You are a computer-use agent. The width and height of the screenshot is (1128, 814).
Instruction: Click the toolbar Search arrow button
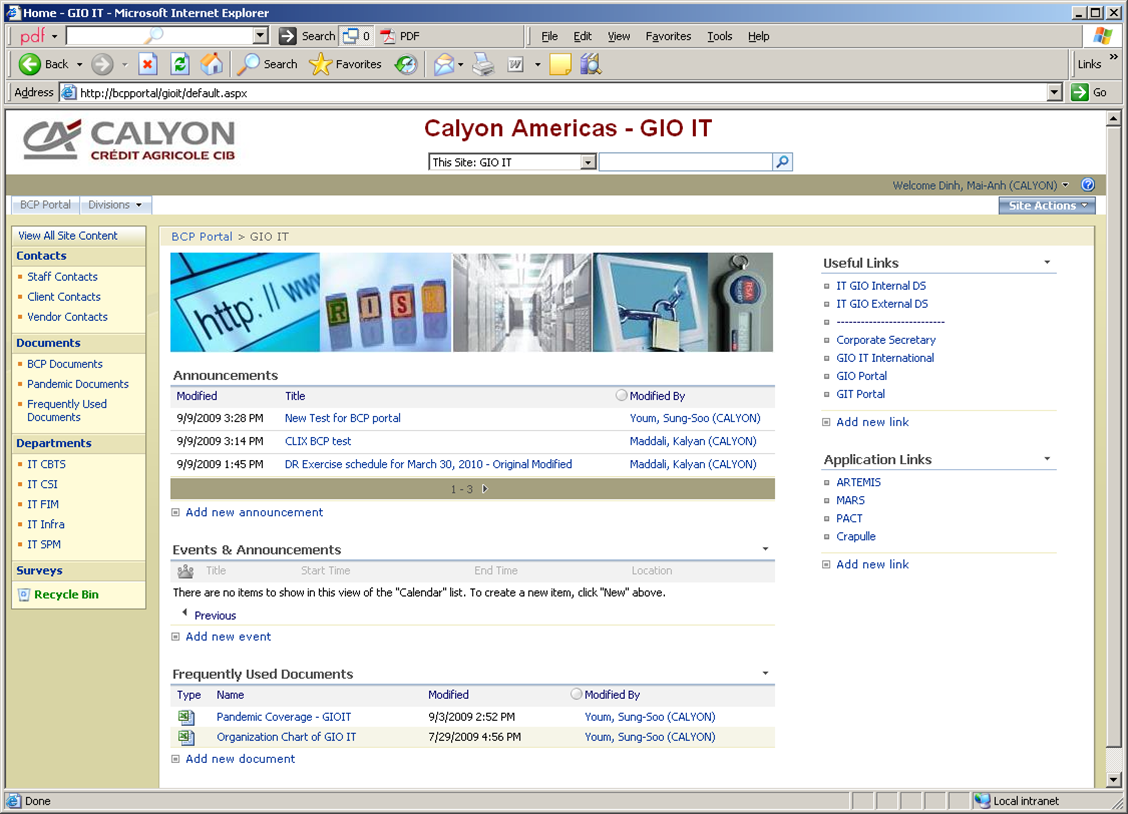(288, 36)
